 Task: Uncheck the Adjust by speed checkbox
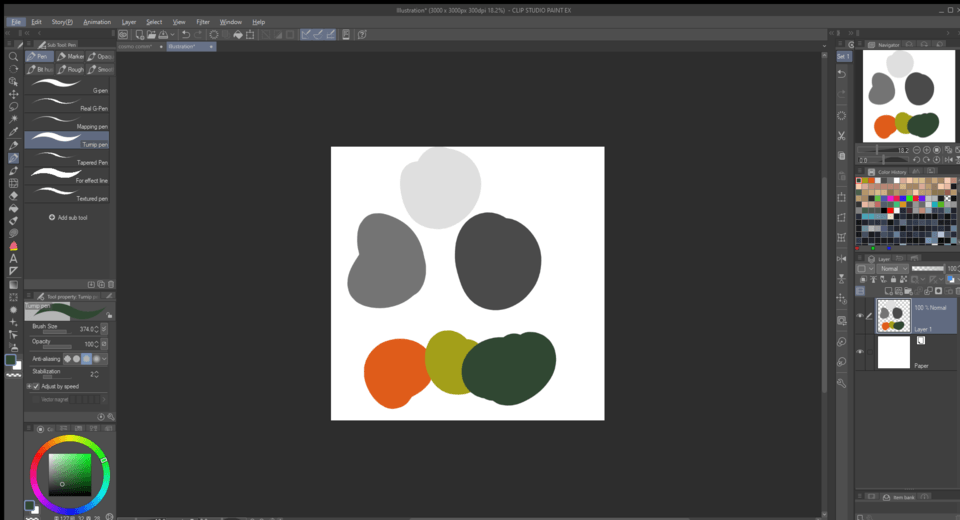click(x=36, y=386)
